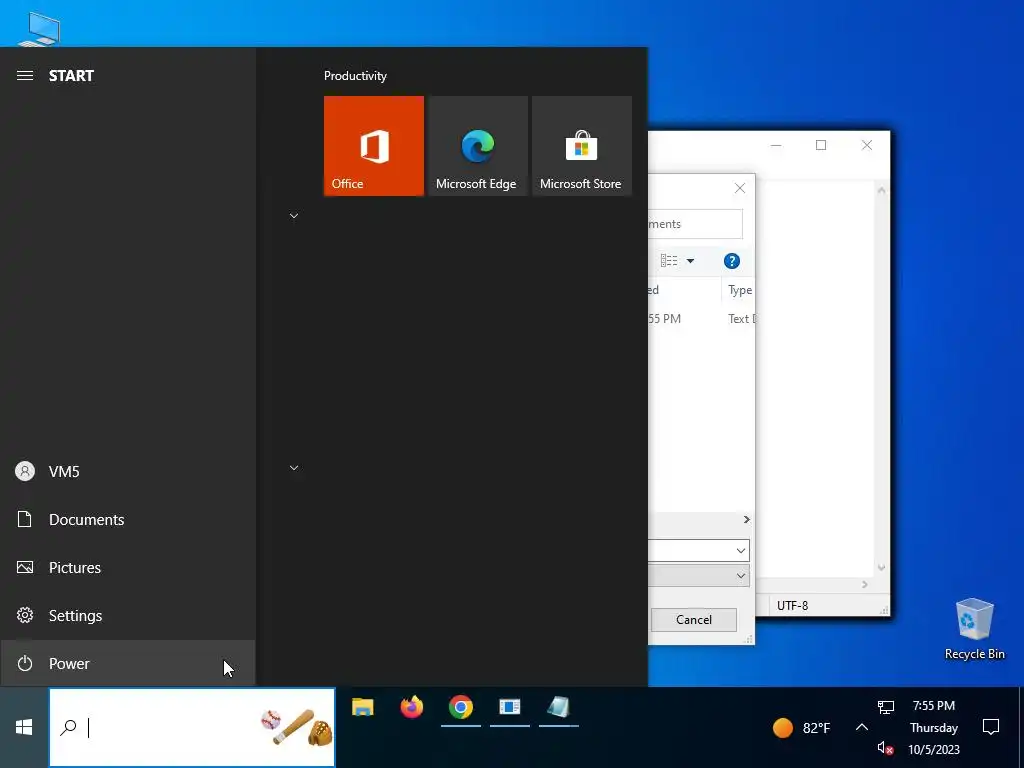
Task: Expand the save as type combo box
Action: [x=741, y=576]
